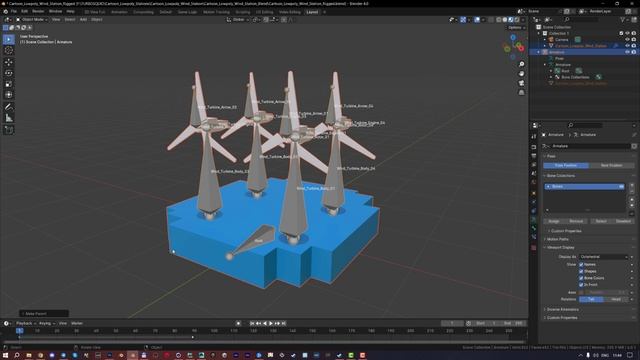
Task: Open the Edit menu
Action: [24, 11]
